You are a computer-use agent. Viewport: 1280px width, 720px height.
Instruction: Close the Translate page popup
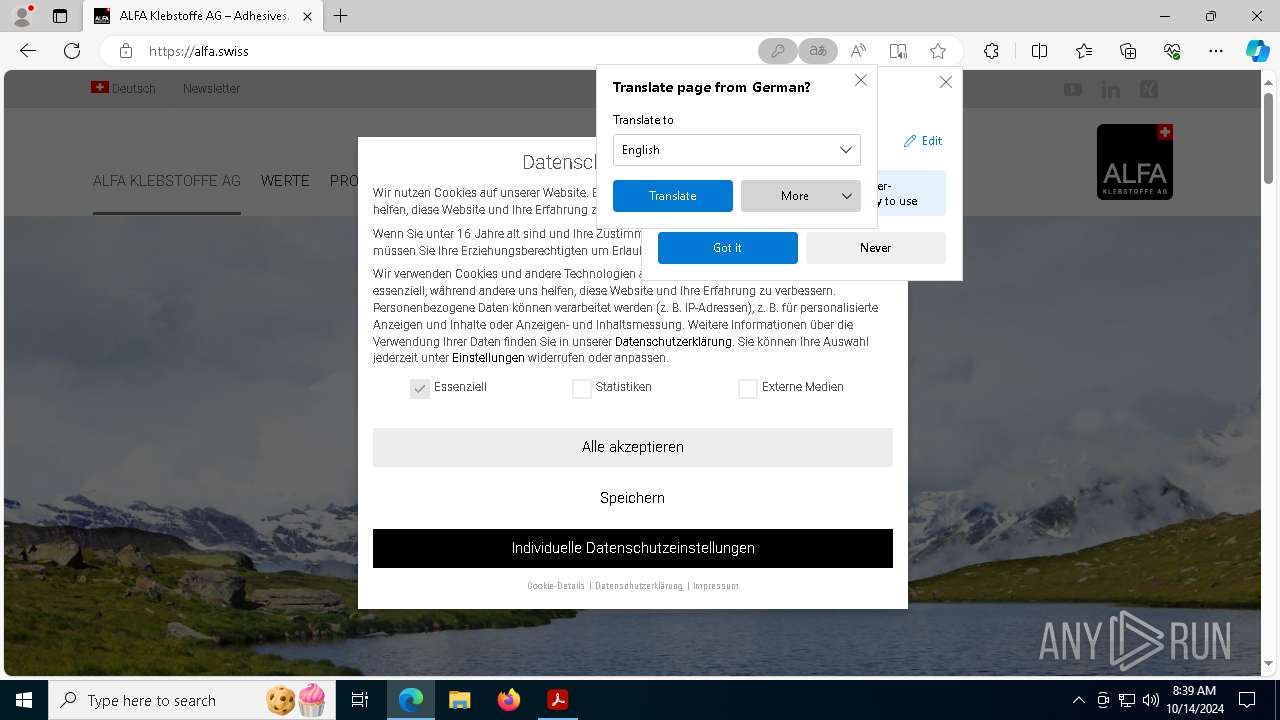point(861,80)
